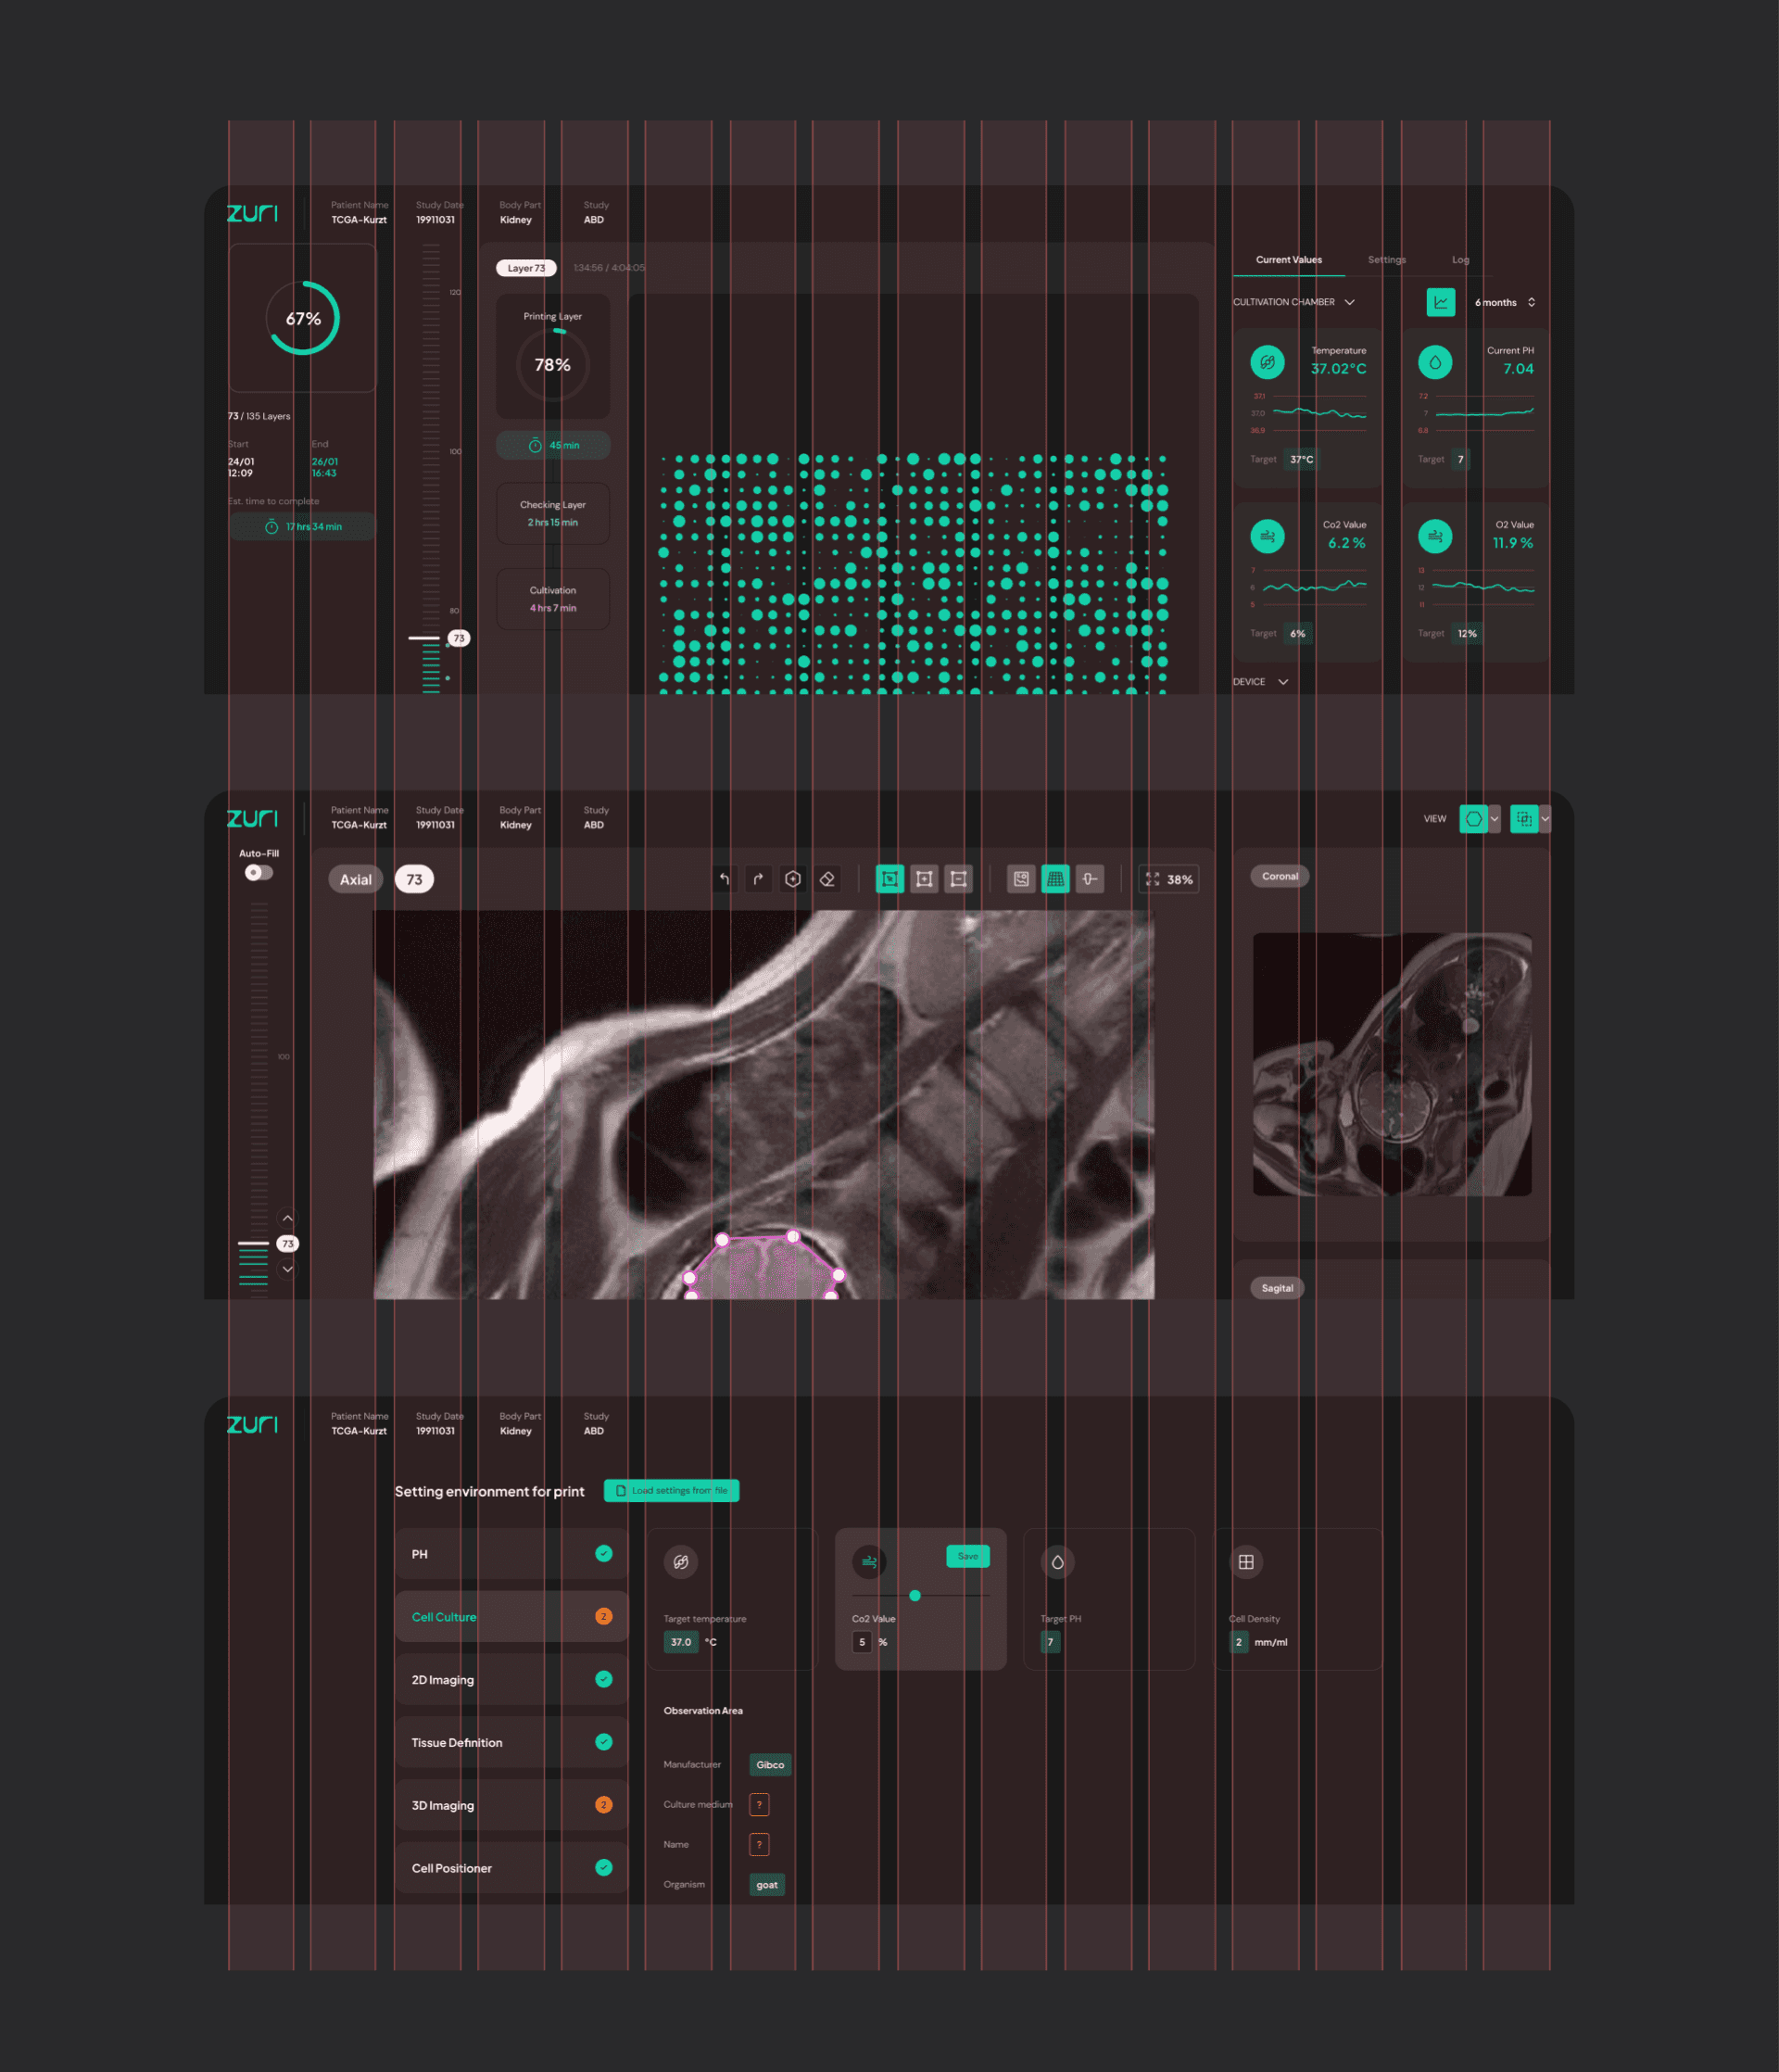Select the subtract-selection square tool
Screen dimensions: 1779x2072
958,879
